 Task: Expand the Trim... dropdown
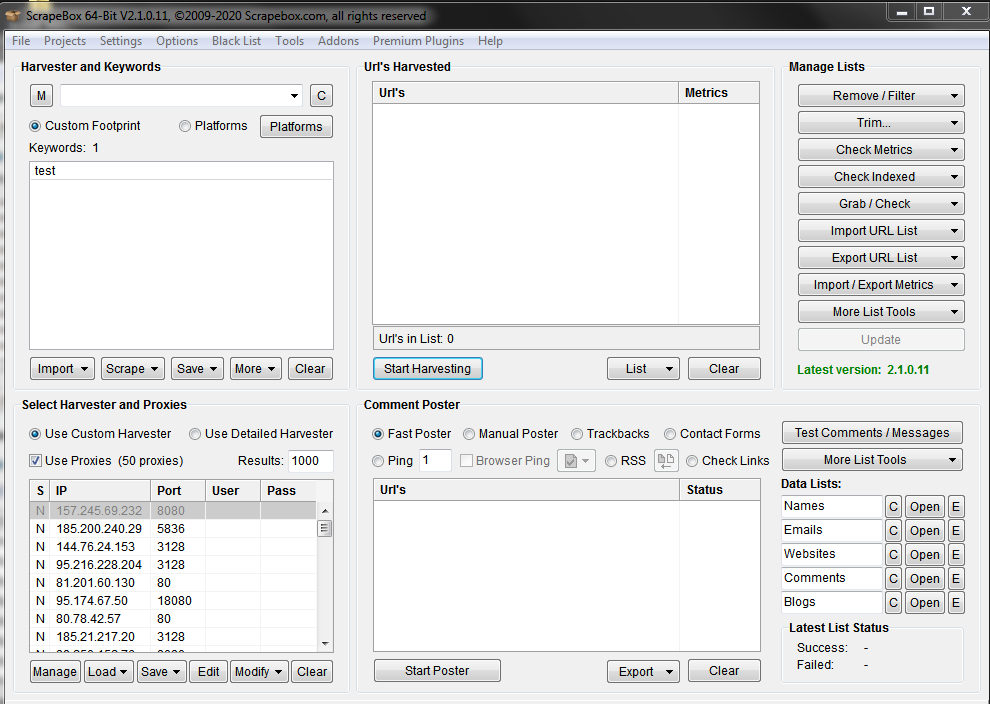[x=881, y=123]
